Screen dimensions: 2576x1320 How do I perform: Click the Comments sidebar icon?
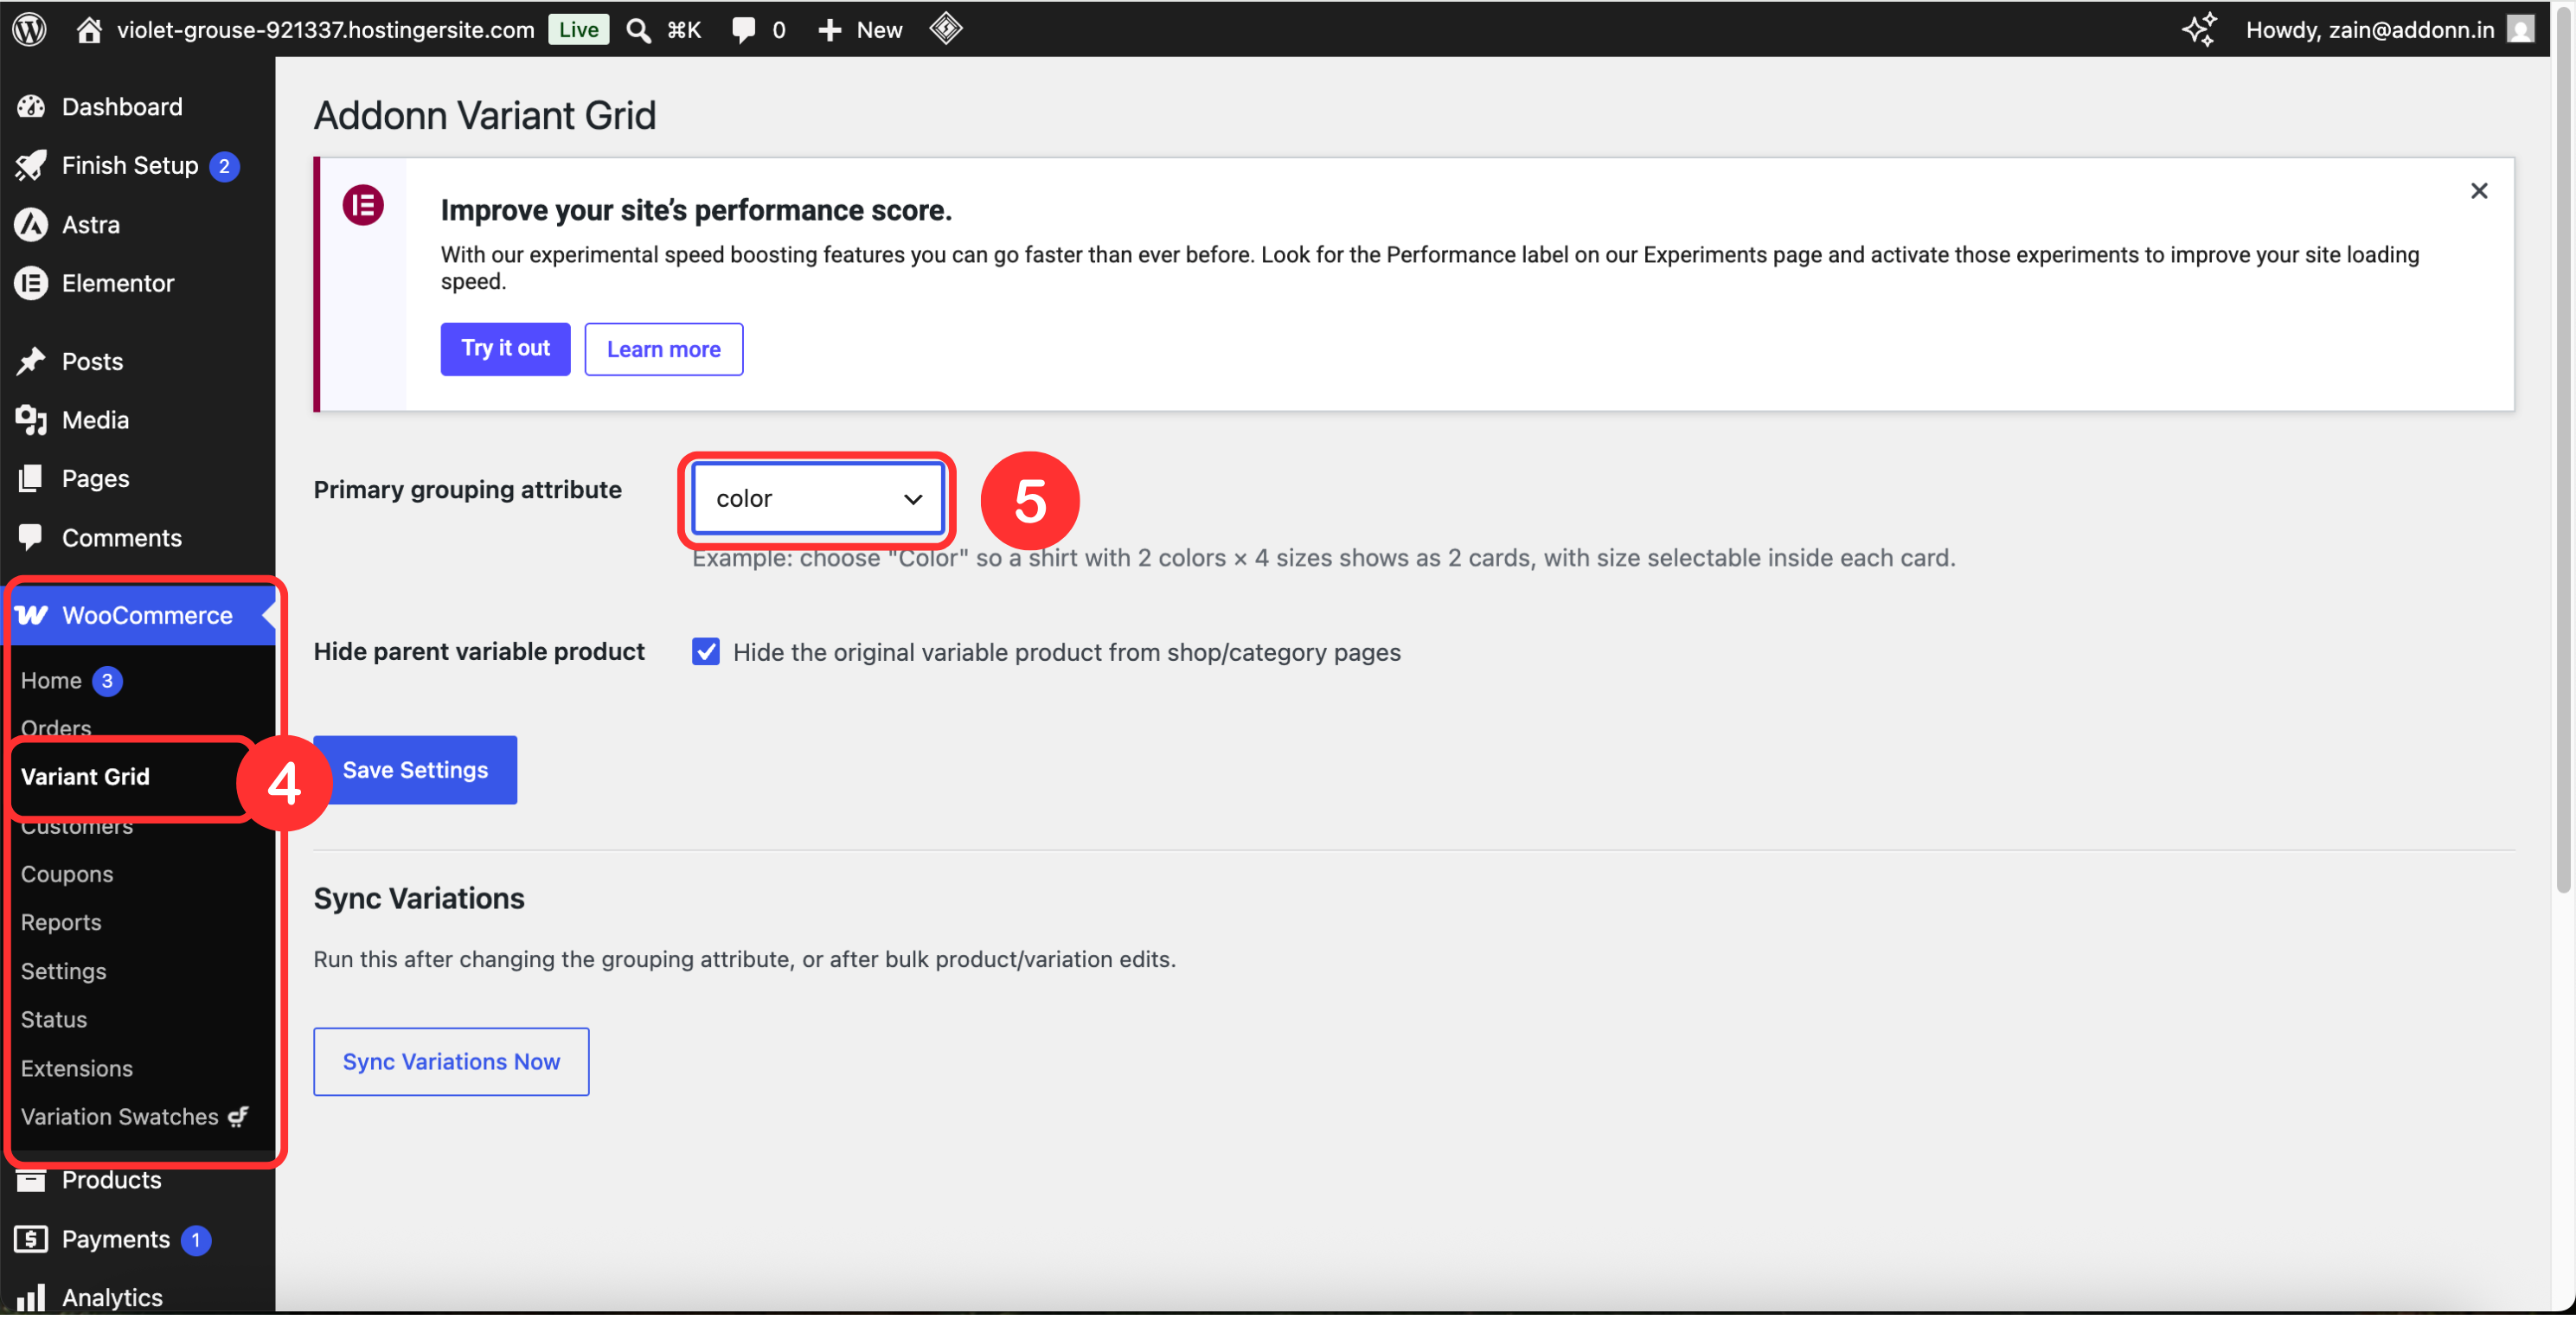click(31, 537)
